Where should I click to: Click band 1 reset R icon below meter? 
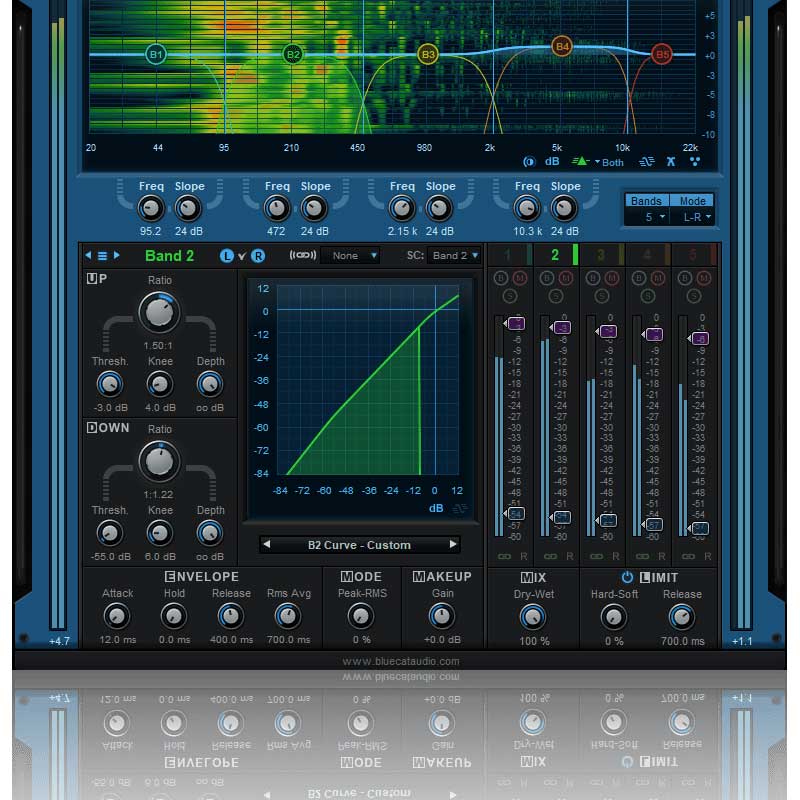[x=523, y=556]
